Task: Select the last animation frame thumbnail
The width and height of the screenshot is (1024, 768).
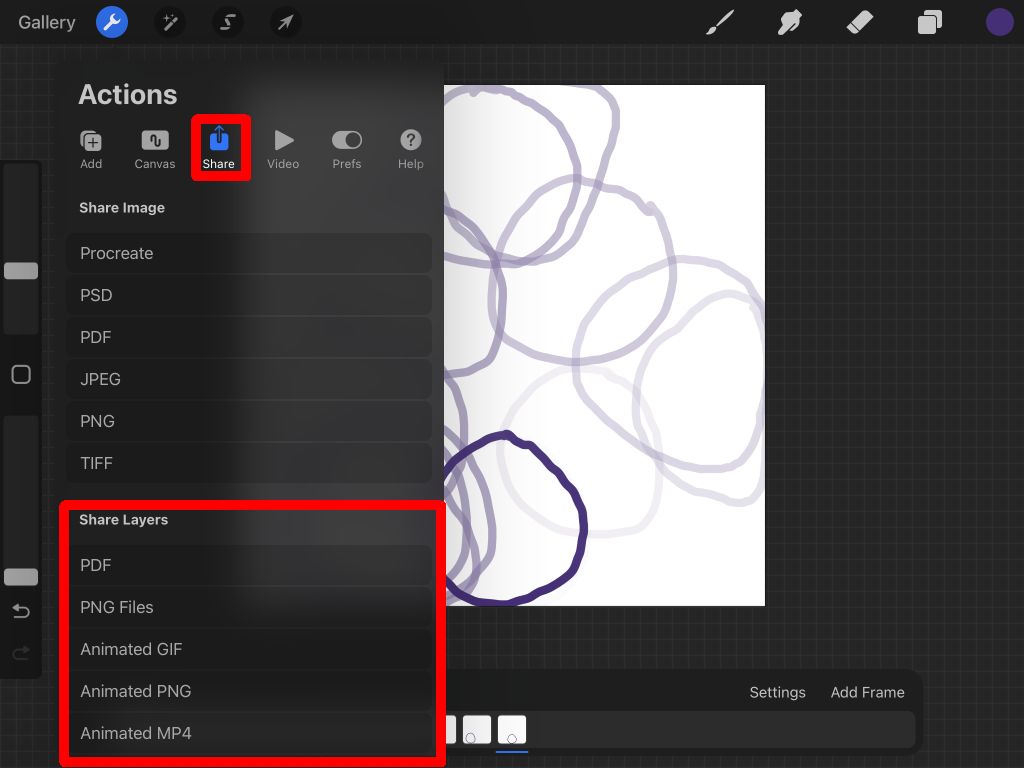Action: click(512, 729)
